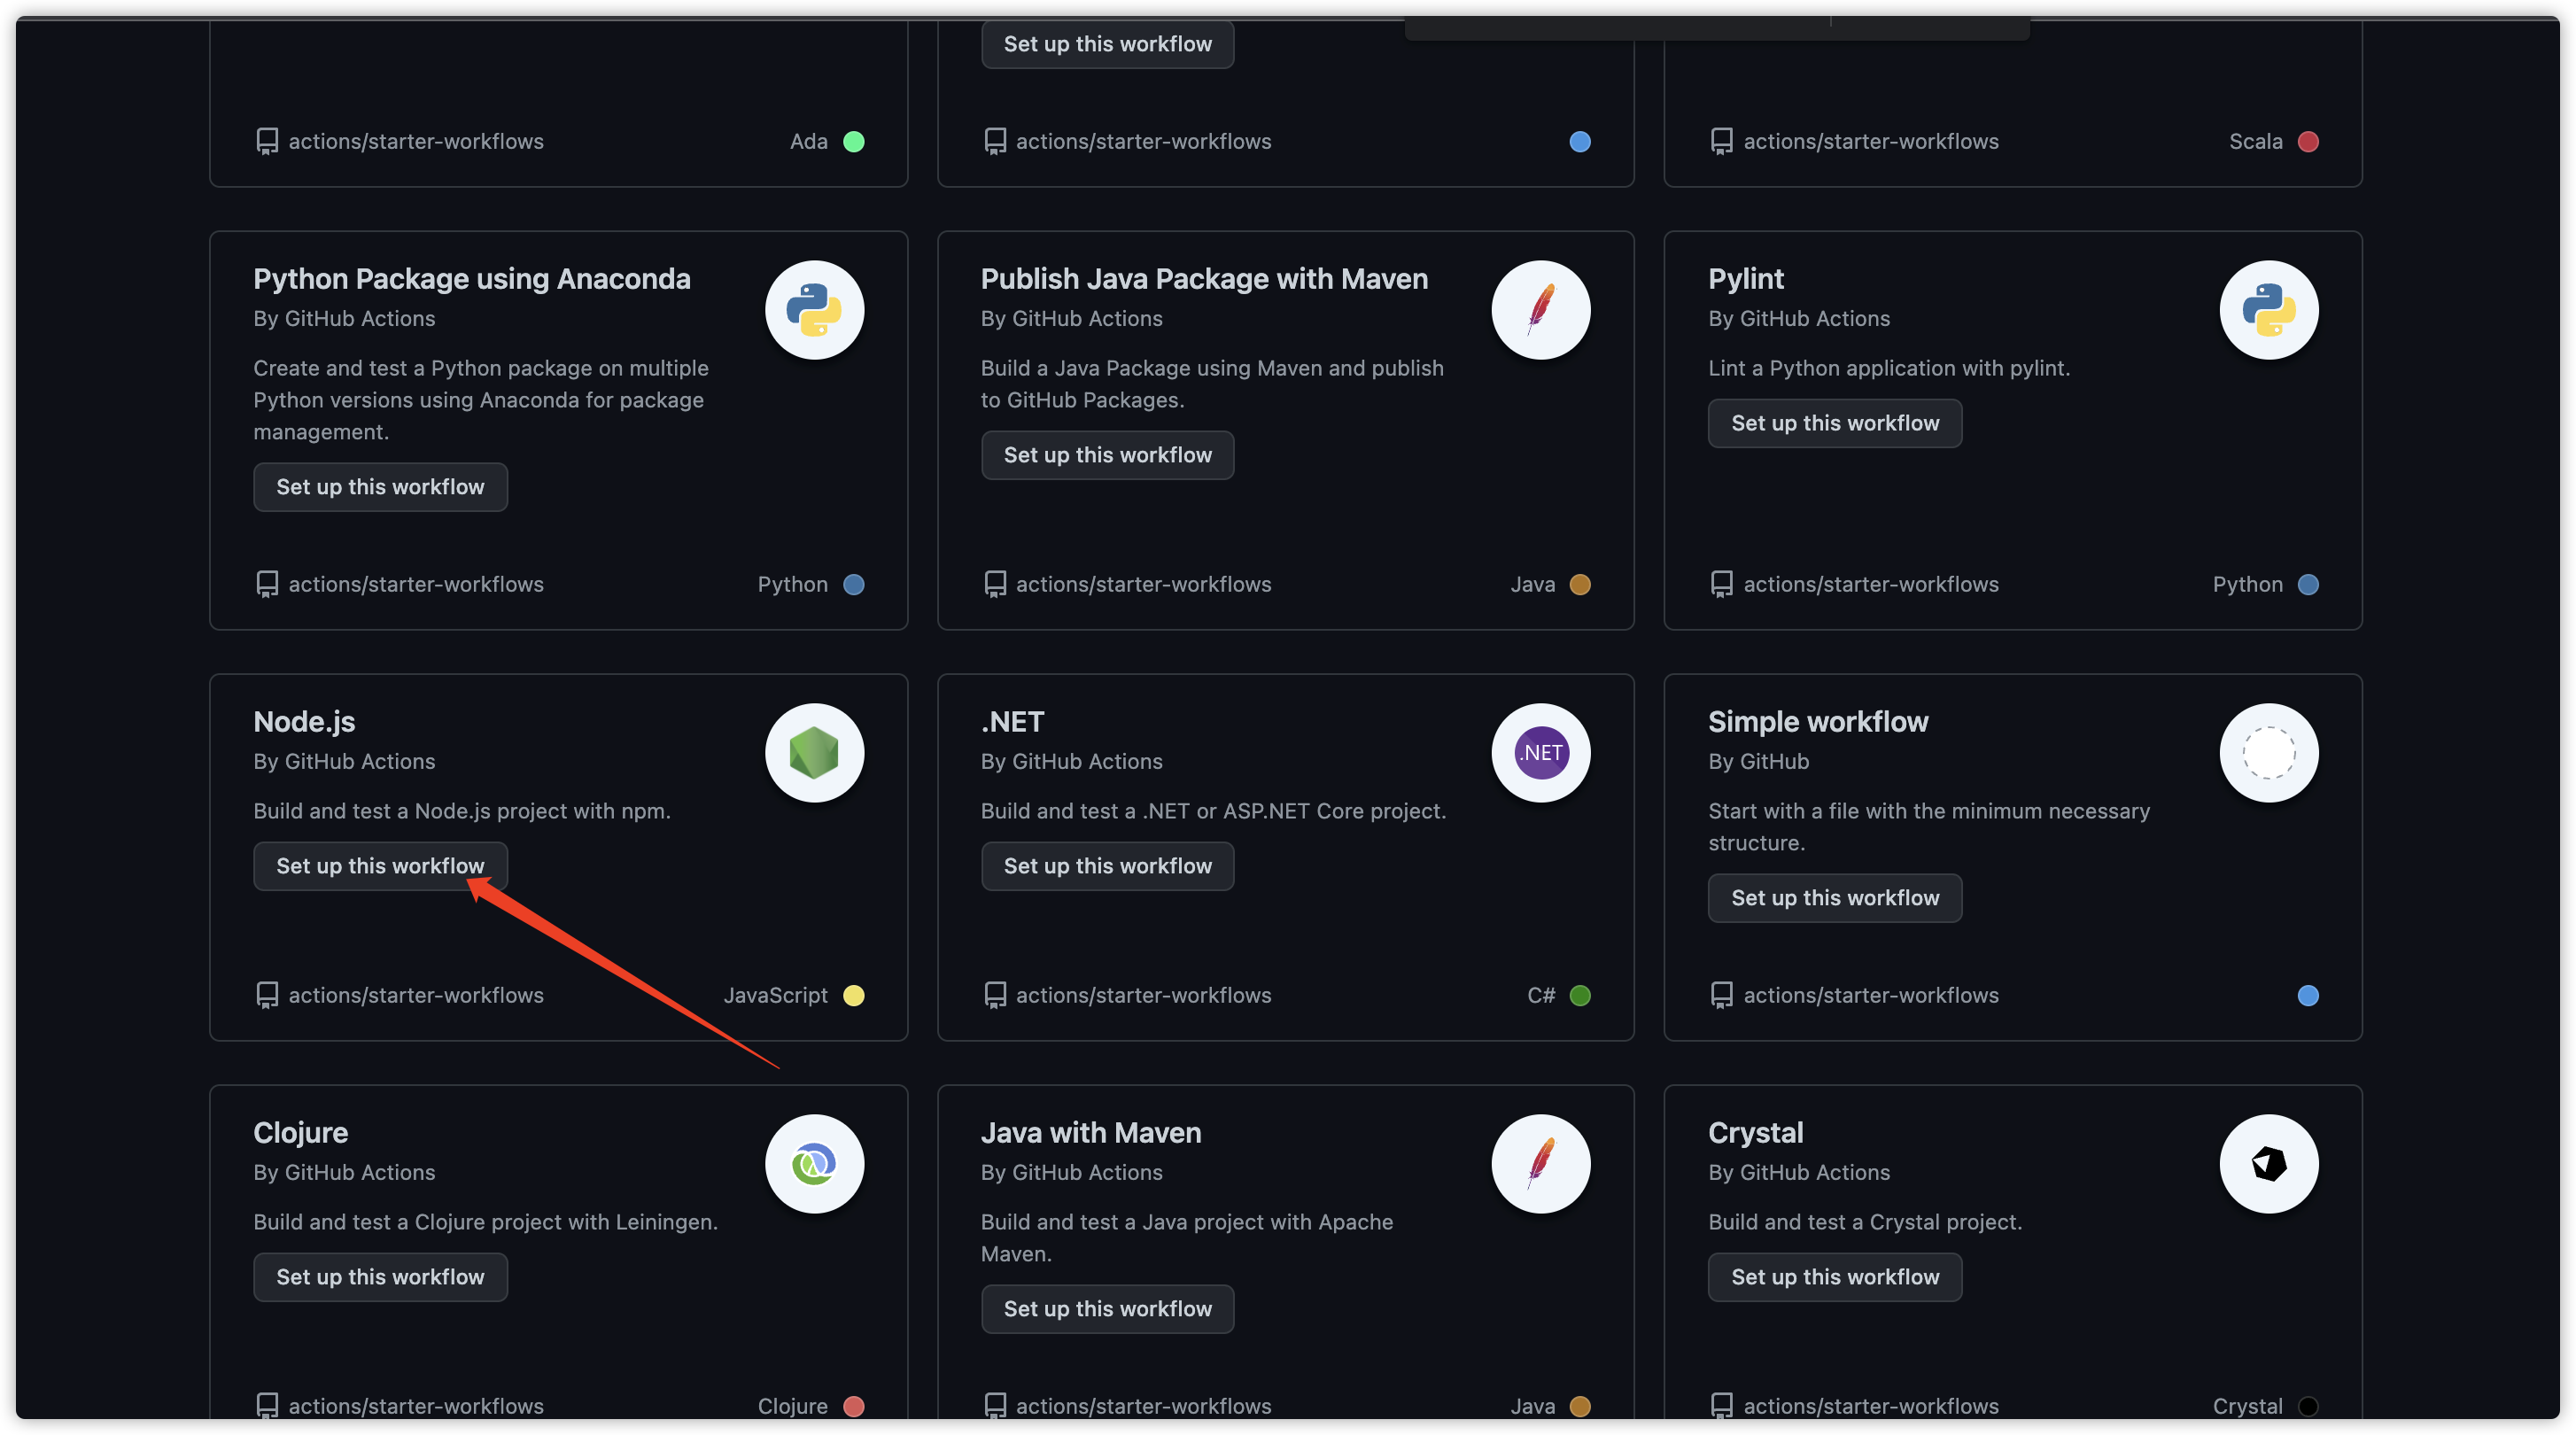This screenshot has width=2576, height=1435.
Task: Set up the Node.js workflow
Action: 380,866
